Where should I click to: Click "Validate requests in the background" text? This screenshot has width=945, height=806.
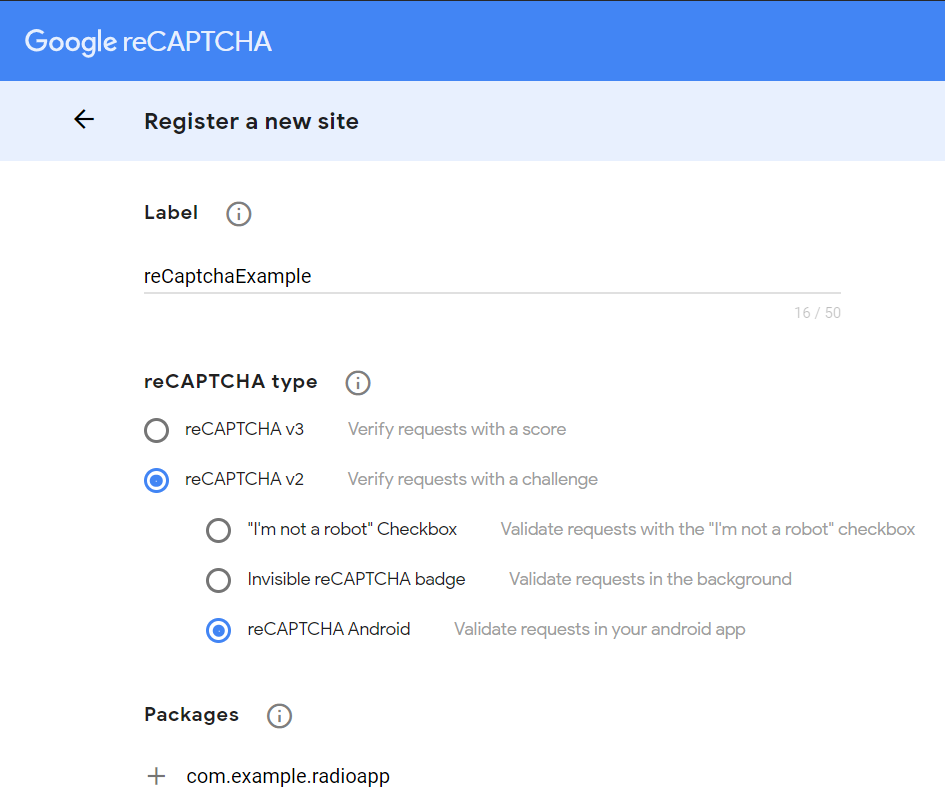(650, 579)
